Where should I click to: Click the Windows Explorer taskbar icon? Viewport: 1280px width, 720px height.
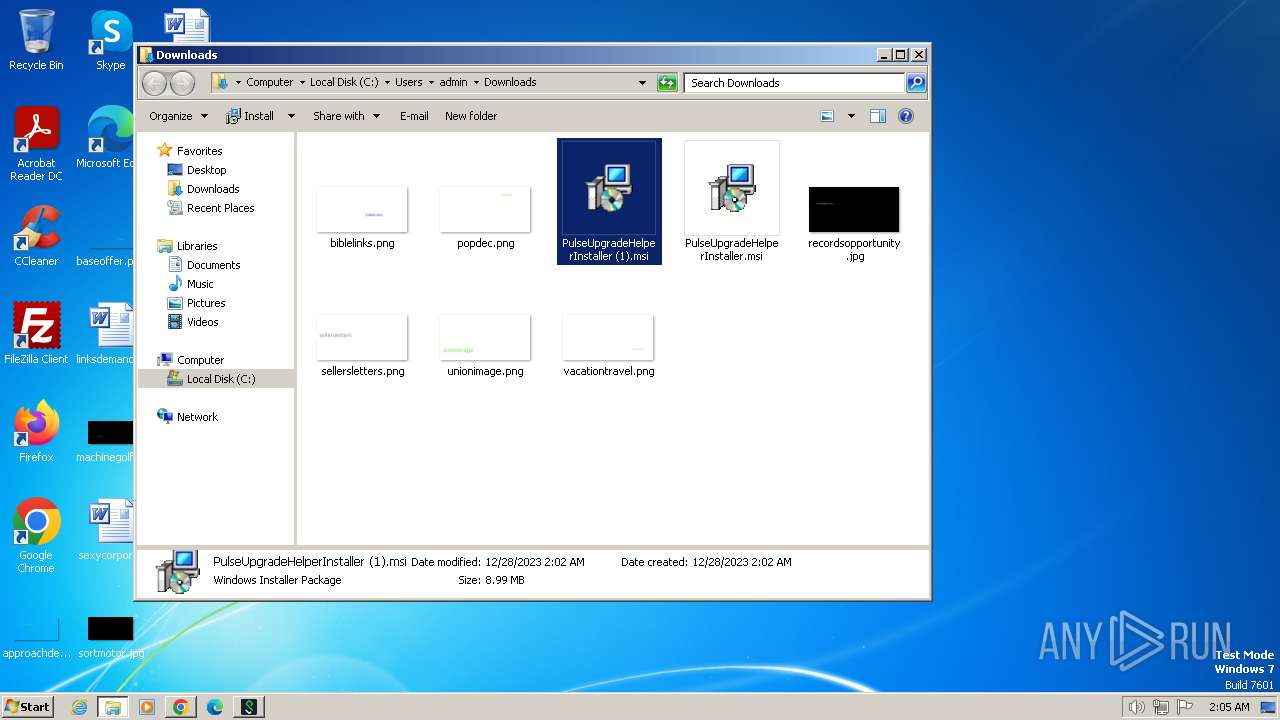(113, 707)
